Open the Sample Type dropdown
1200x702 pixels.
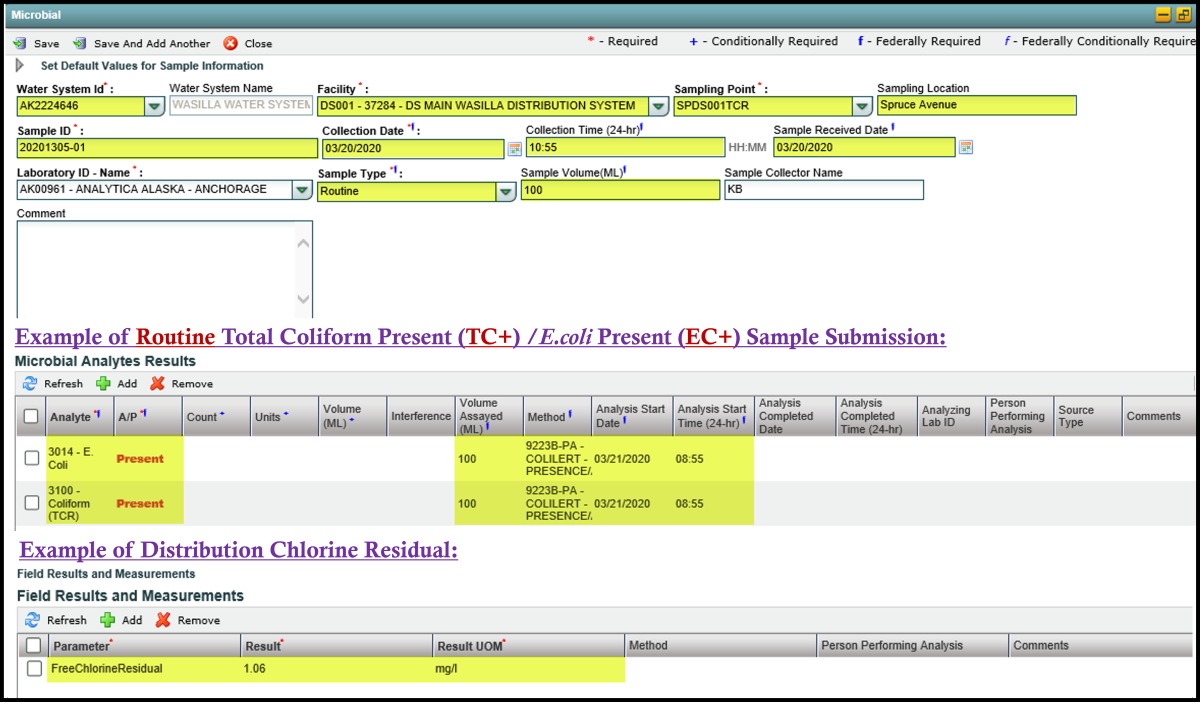point(506,191)
